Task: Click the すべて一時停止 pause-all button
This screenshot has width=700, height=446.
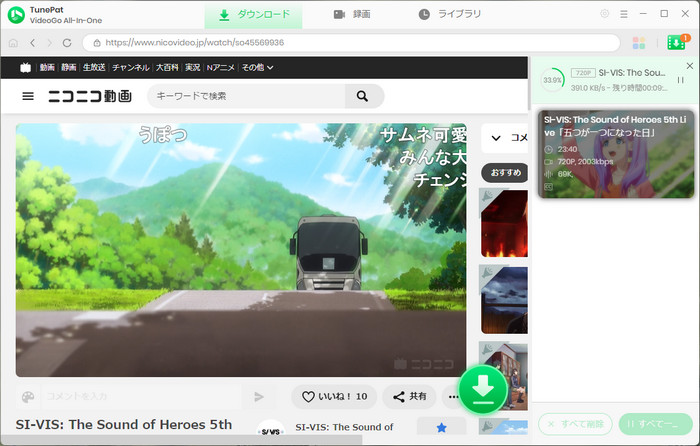Action: coord(656,424)
